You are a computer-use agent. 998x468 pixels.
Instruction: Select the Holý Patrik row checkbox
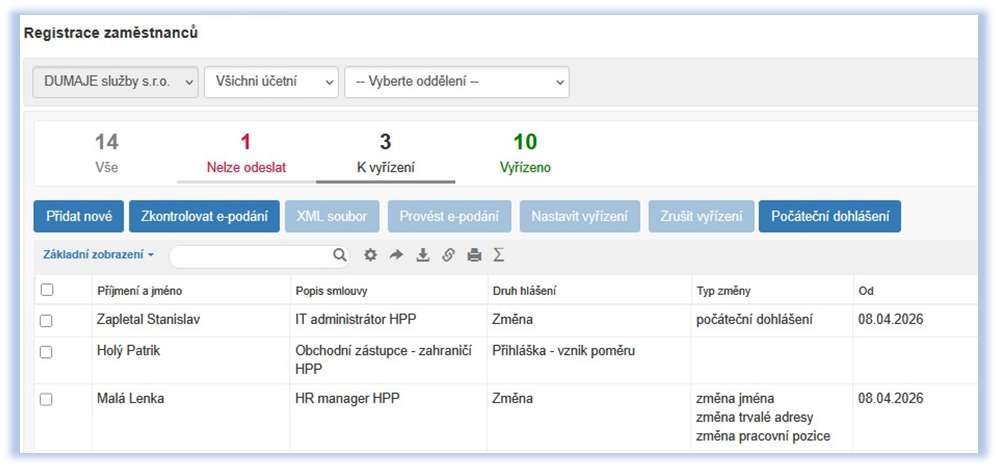46,352
